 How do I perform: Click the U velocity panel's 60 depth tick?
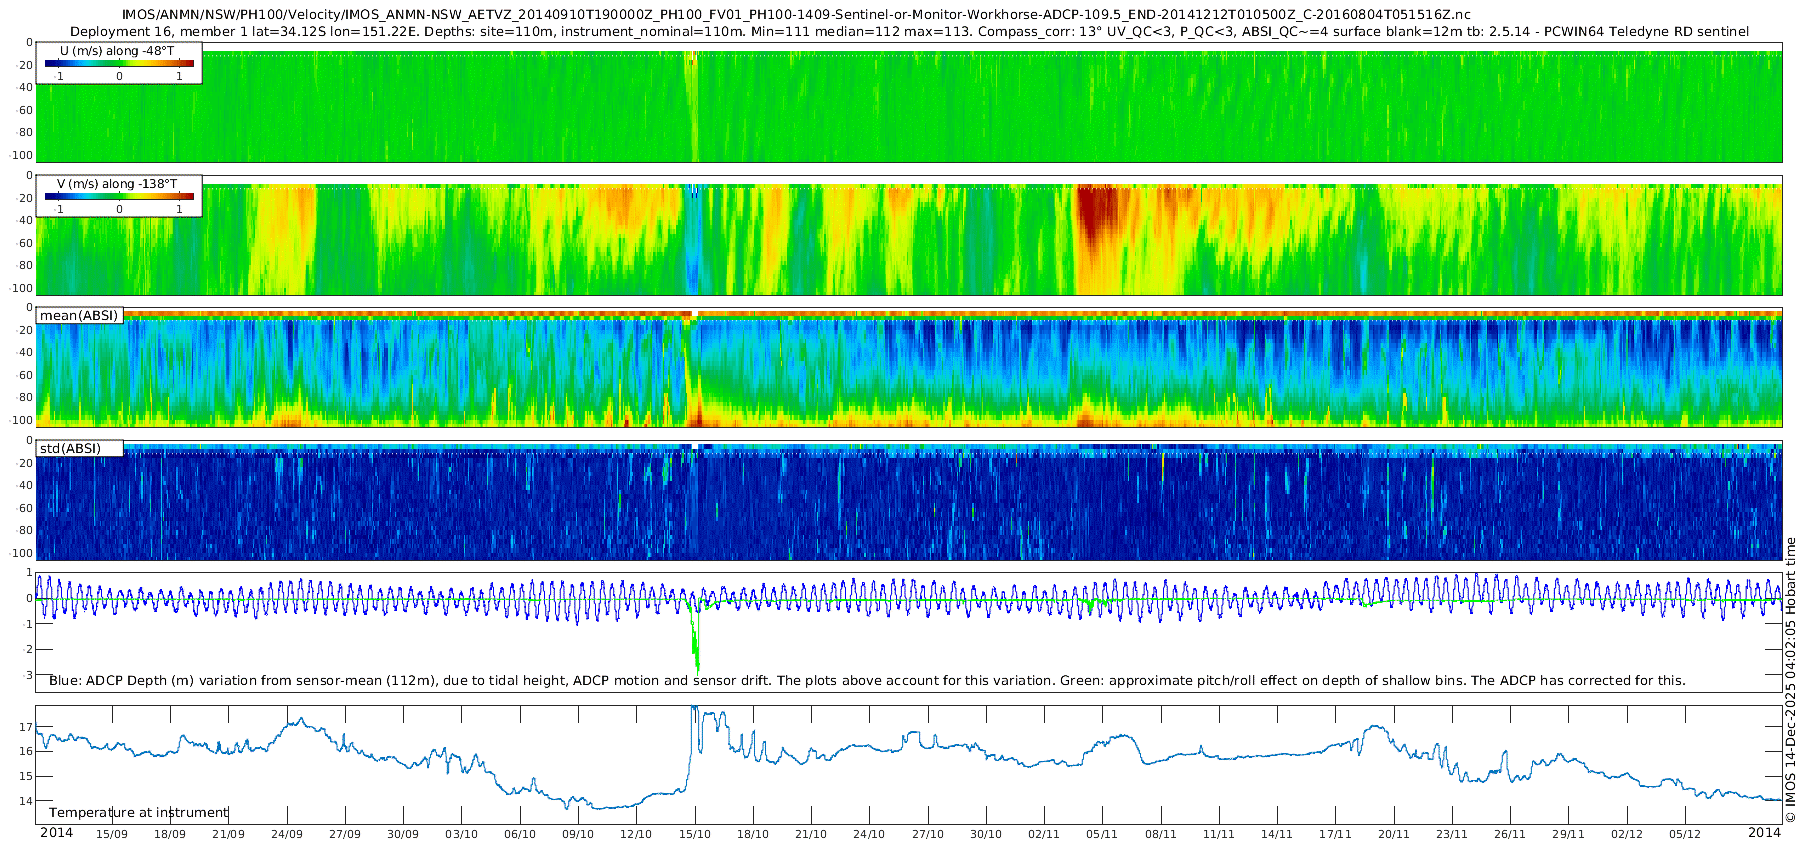tap(26, 110)
